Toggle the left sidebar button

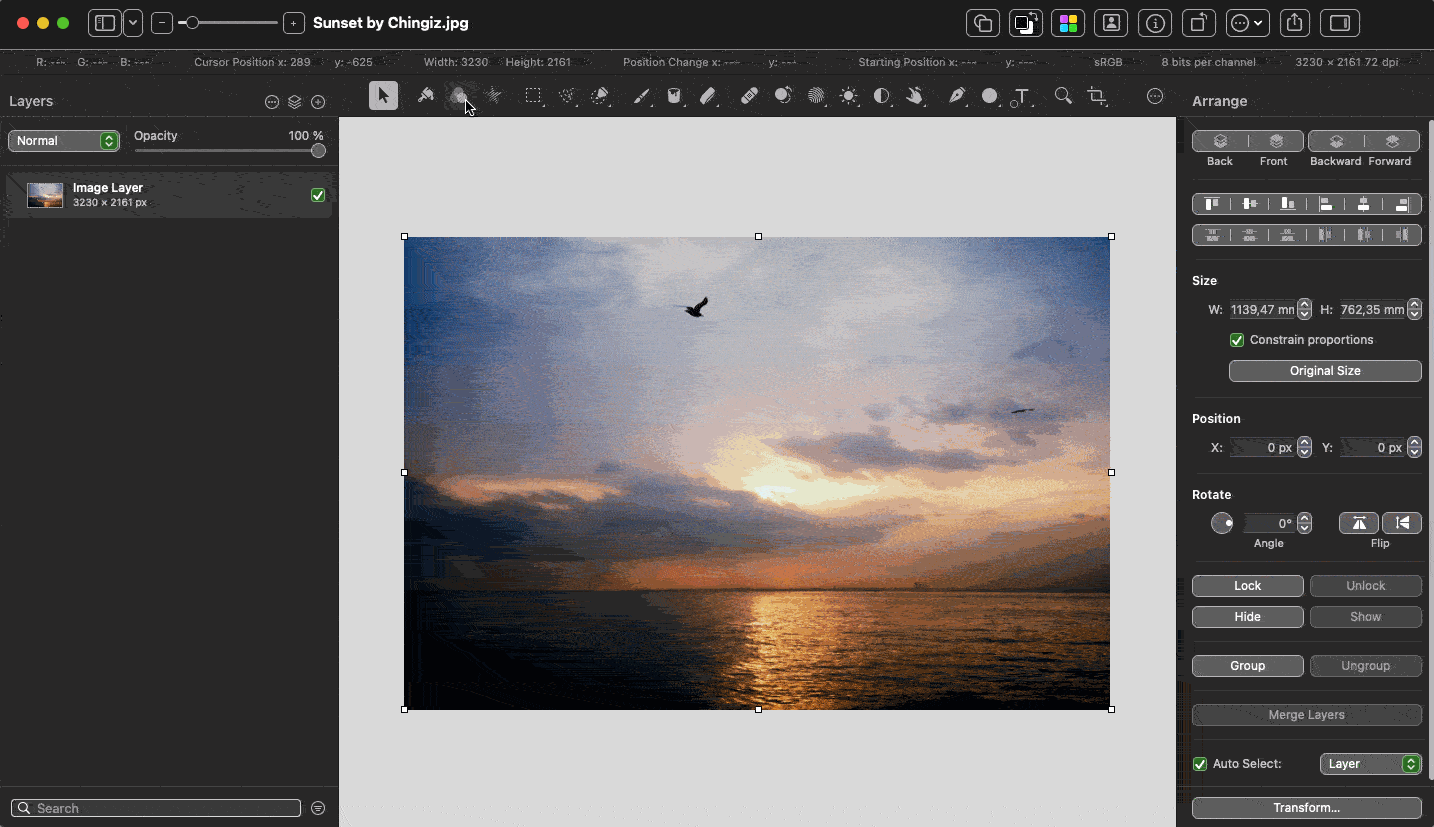105,23
